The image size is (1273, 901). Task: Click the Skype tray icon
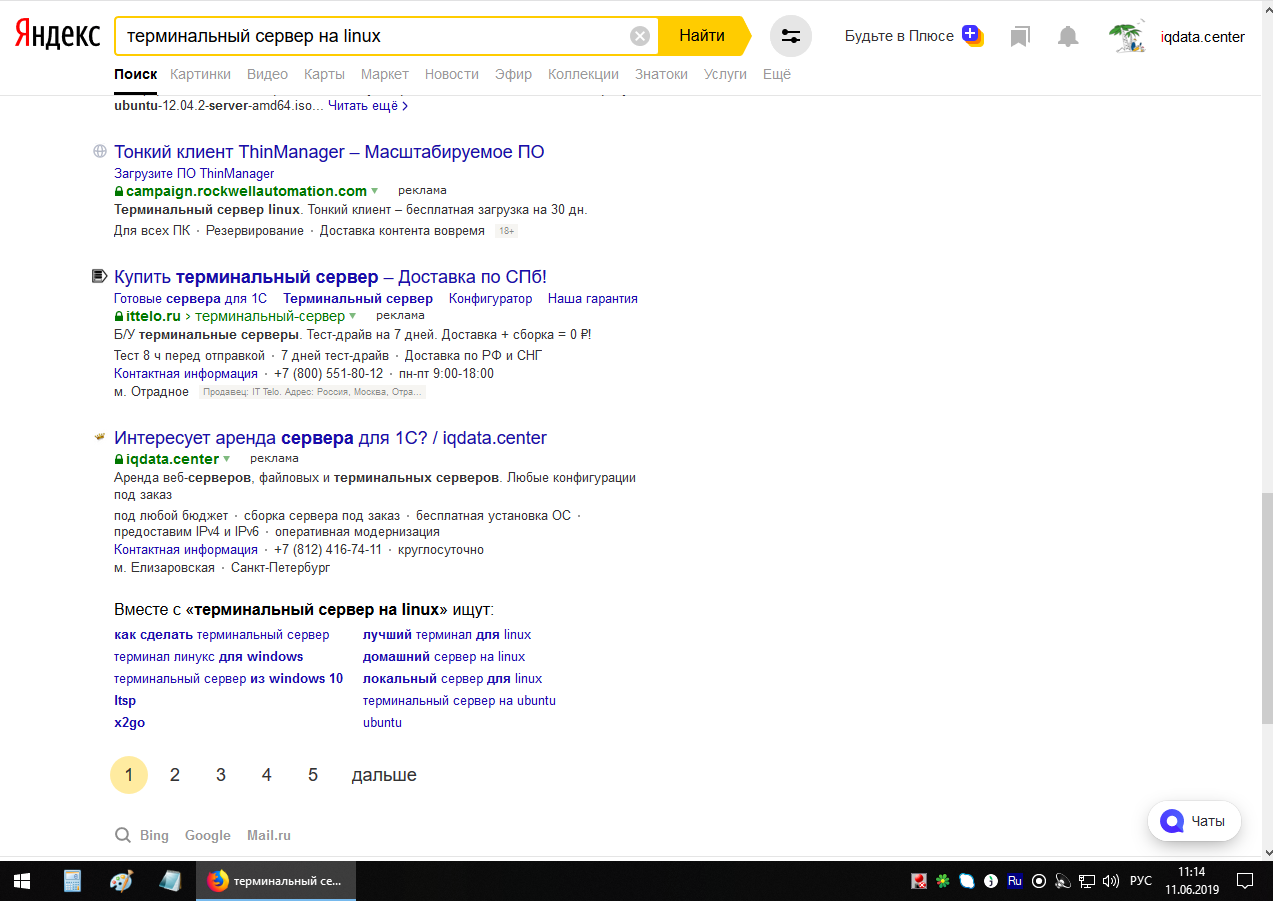pos(967,881)
